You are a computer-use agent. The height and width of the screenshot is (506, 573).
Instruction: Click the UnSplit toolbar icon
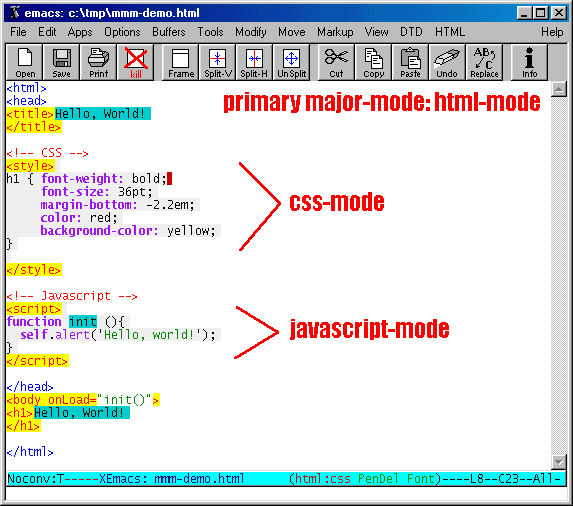(291, 62)
